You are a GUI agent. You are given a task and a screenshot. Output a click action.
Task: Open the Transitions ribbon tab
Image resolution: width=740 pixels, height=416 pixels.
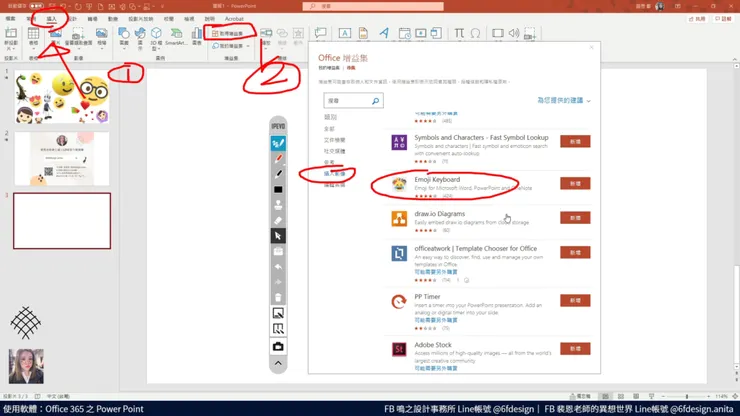92,19
